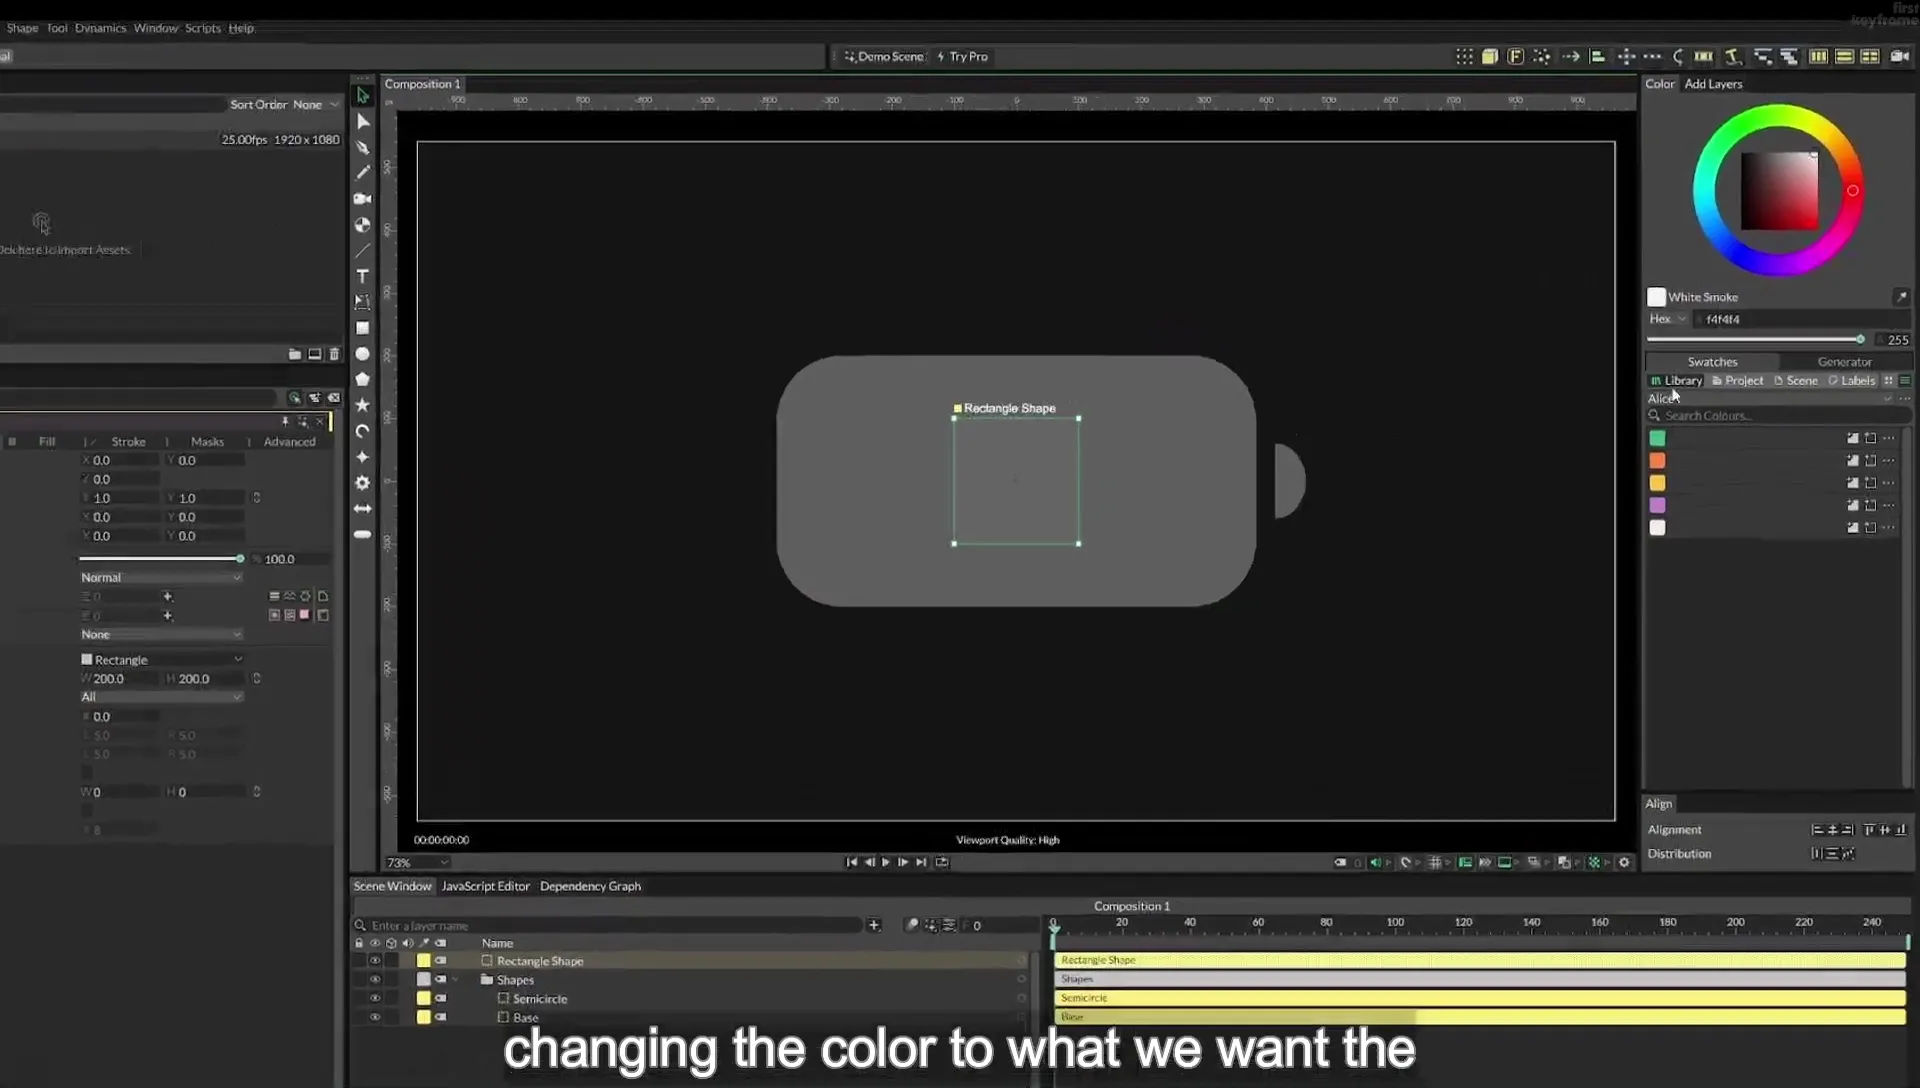Click the Pen tool icon
The height and width of the screenshot is (1088, 1920).
tap(363, 147)
